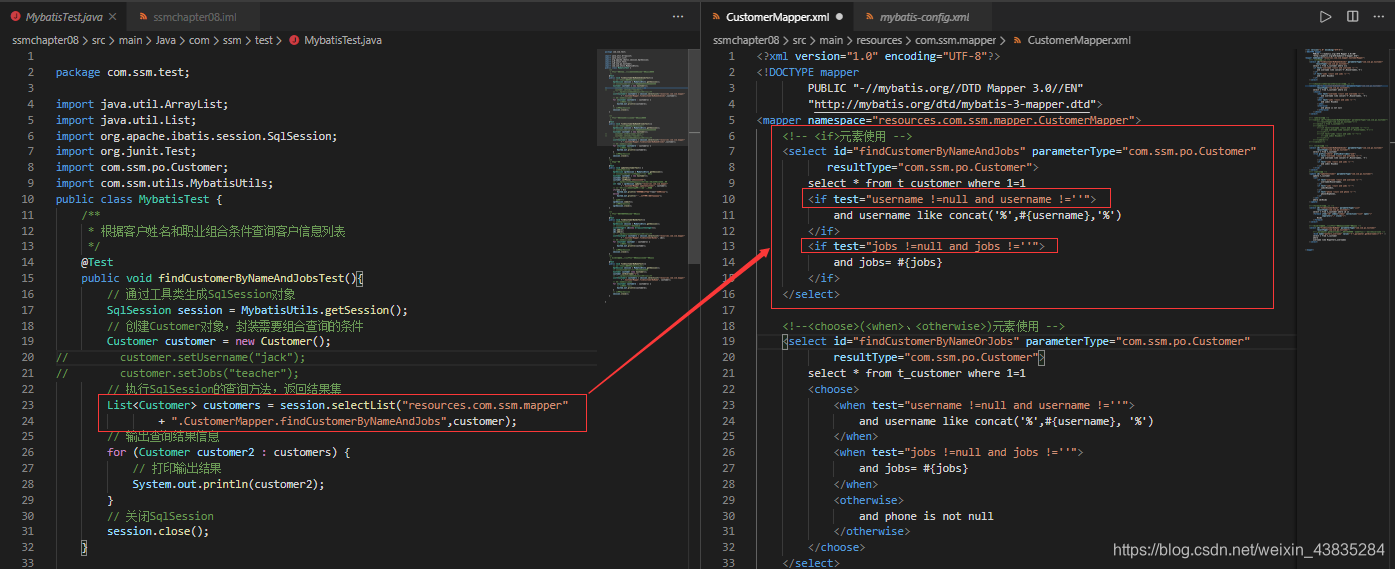Screen dimensions: 1395x569
Task: Click the '<choose>' opening tag line
Action: click(x=833, y=389)
